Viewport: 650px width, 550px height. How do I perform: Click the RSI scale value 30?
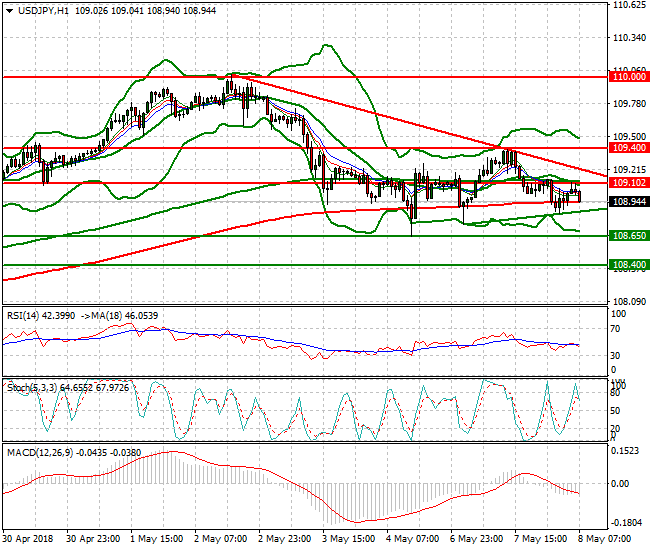tap(616, 356)
